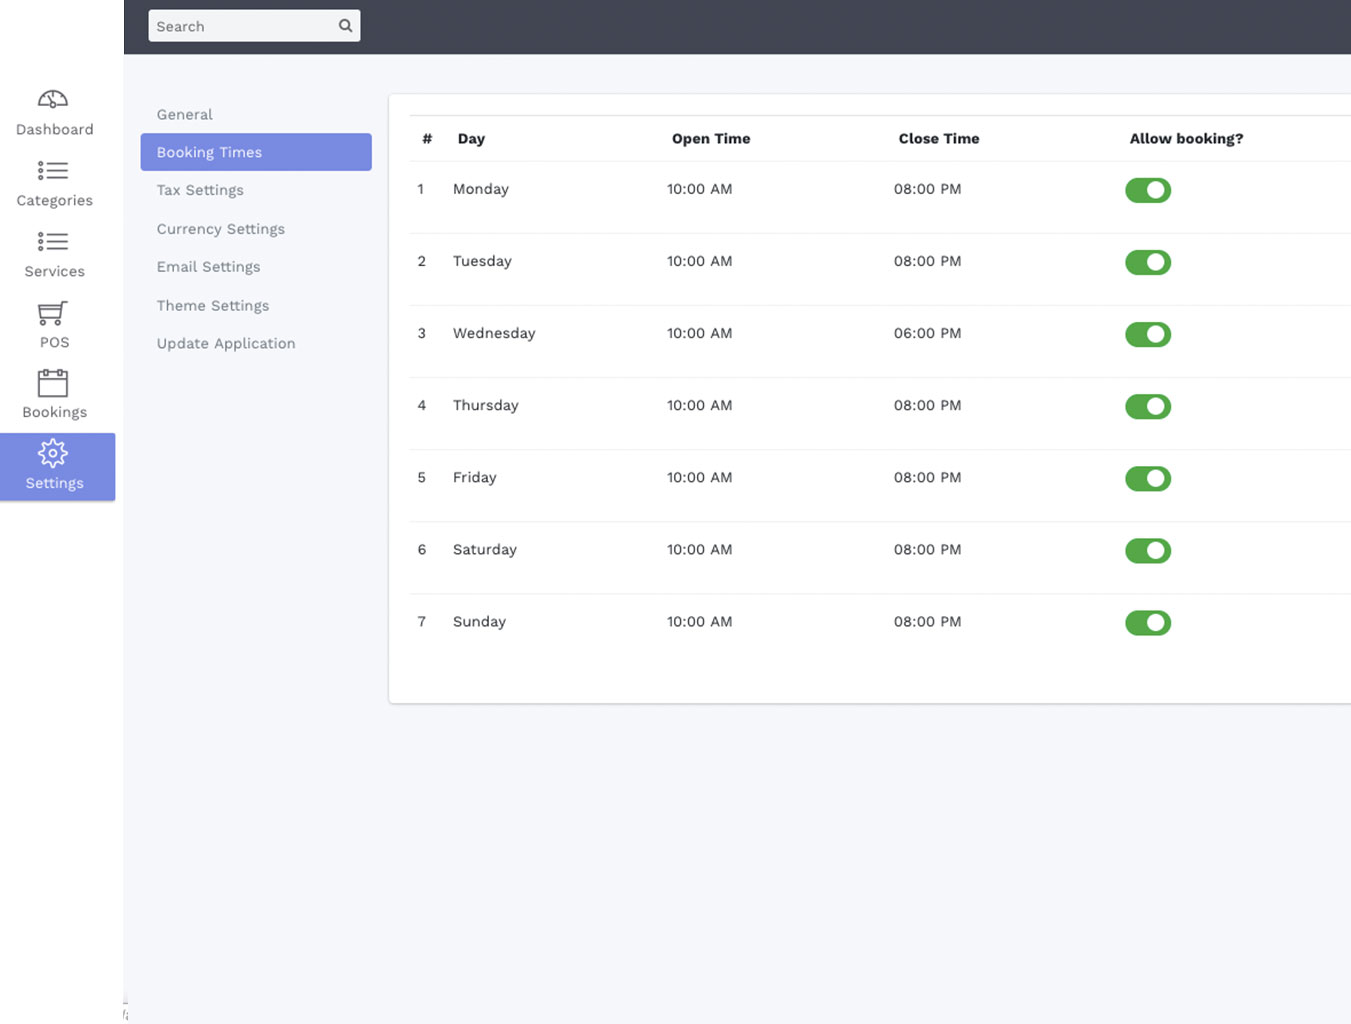The width and height of the screenshot is (1351, 1024).
Task: Click Thursday's 10:00 AM open time
Action: click(700, 405)
